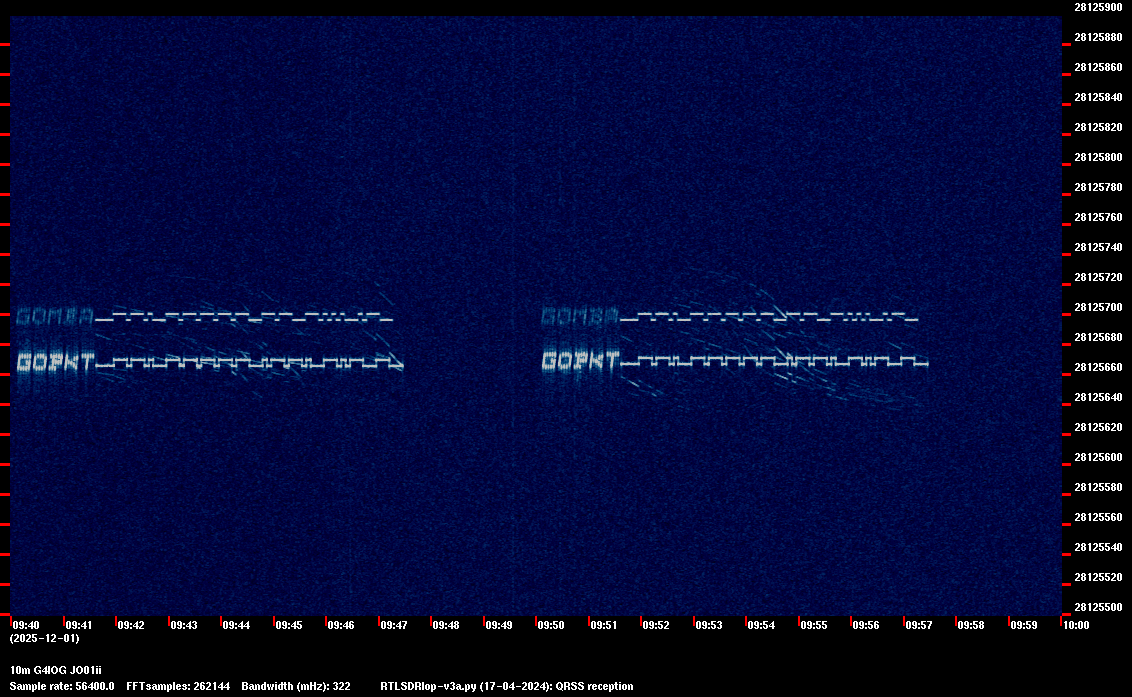Image resolution: width=1132 pixels, height=697 pixels.
Task: Click the 28125580 frequency scale value
Action: 1099,488
